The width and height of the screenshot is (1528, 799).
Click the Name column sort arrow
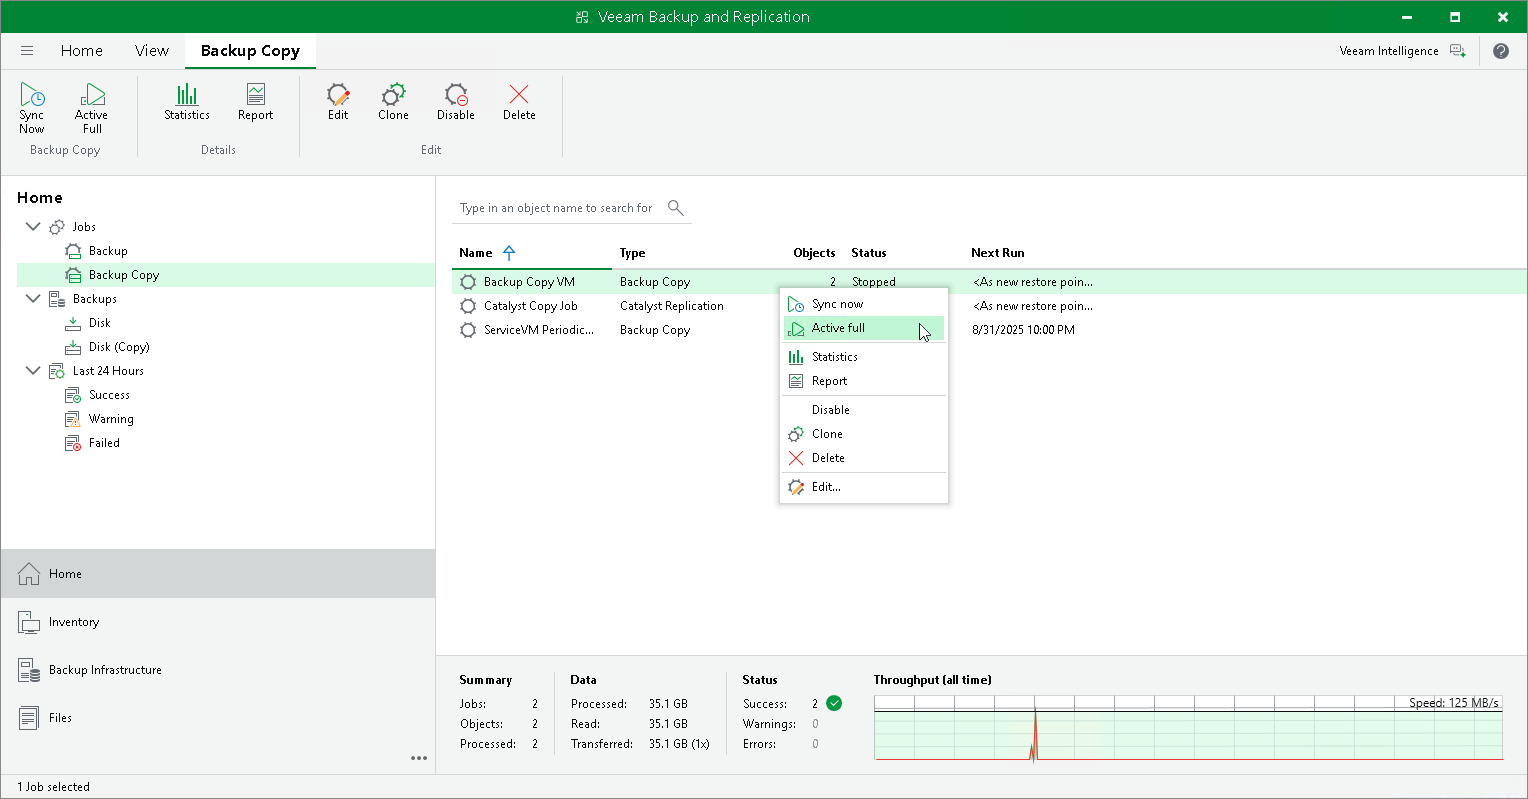point(509,253)
